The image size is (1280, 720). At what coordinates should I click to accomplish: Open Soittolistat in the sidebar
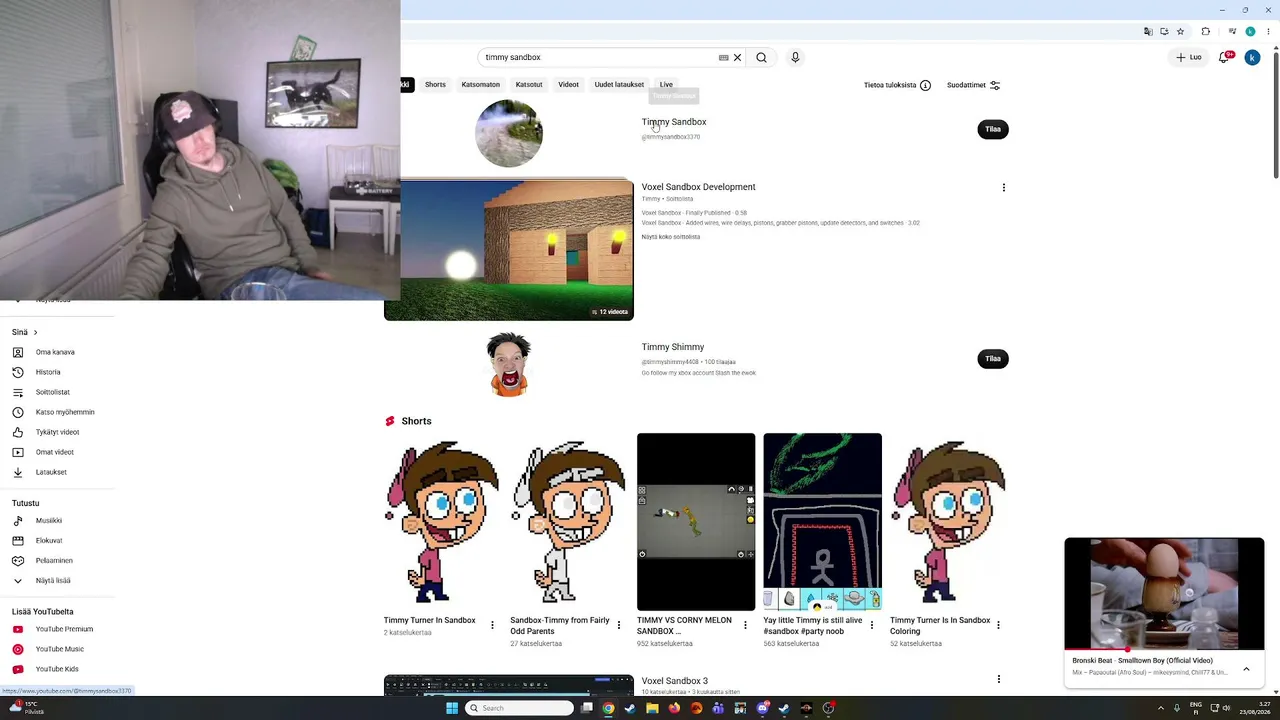(x=53, y=392)
